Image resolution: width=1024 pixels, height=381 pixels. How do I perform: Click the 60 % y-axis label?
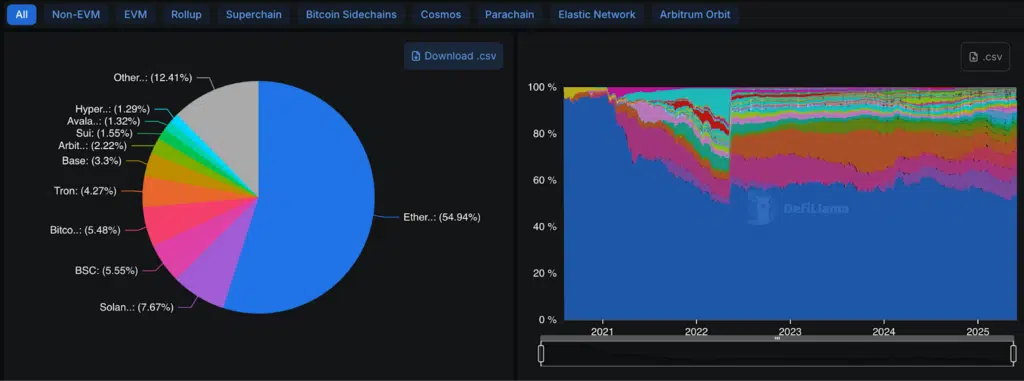(x=545, y=180)
